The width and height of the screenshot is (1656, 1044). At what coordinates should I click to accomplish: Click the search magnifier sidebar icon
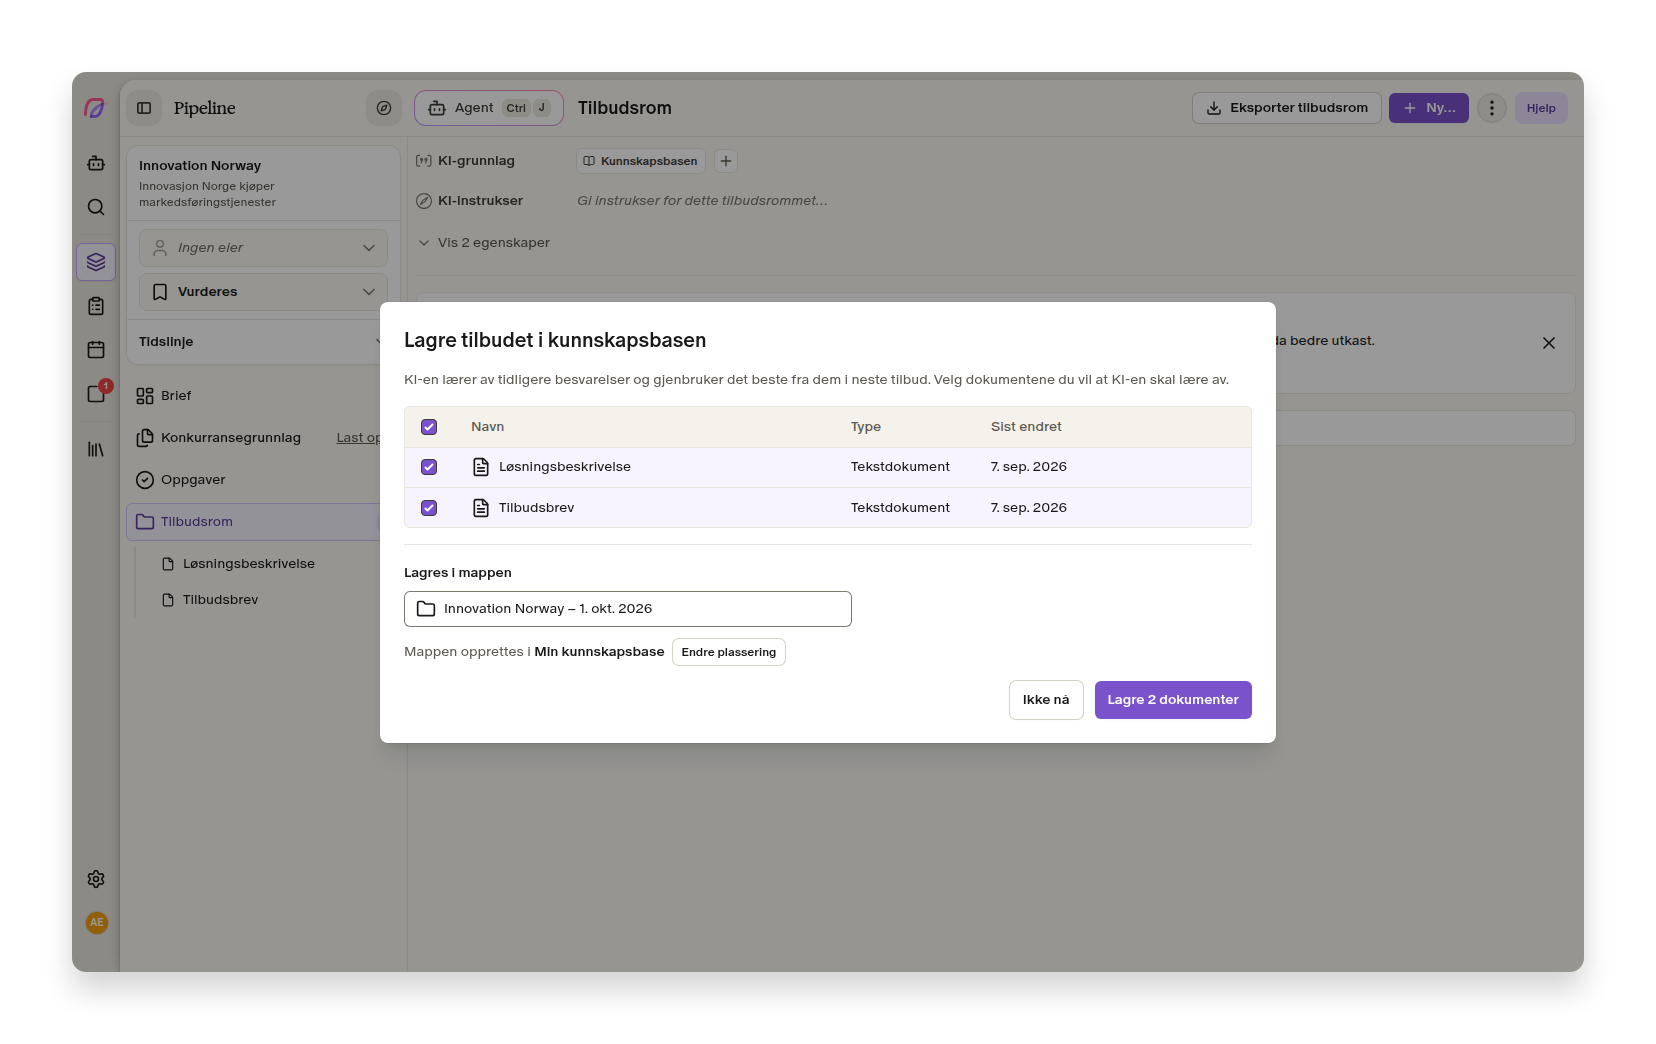(x=96, y=207)
